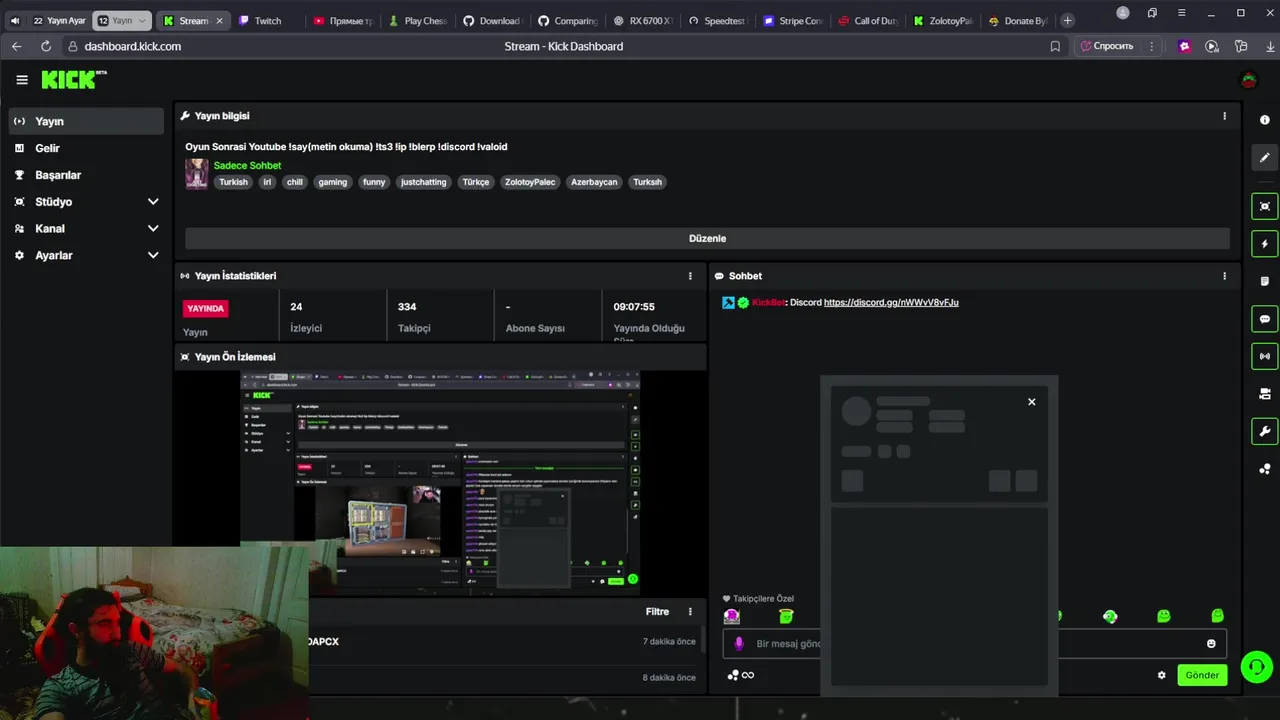Click the stream category thumbnail image
Viewport: 1280px width, 720px height.
point(196,173)
